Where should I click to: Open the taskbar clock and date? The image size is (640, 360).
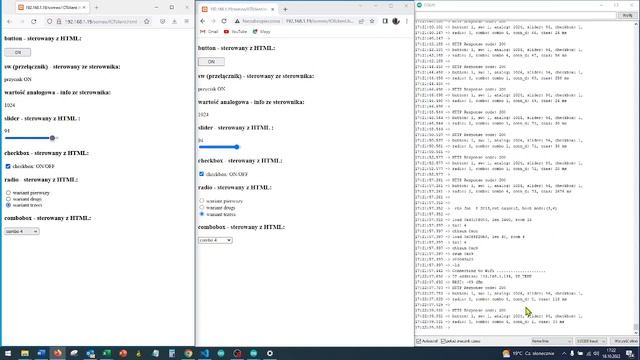point(611,353)
